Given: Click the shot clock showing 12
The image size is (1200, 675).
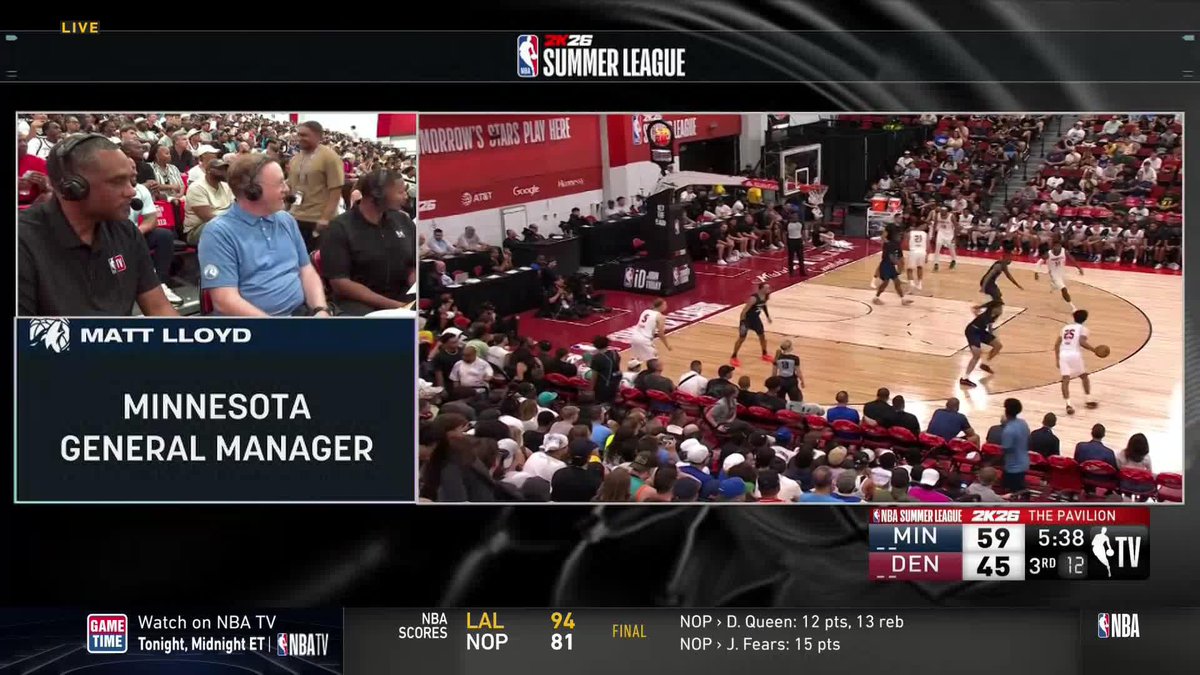Looking at the screenshot, I should pos(1071,566).
